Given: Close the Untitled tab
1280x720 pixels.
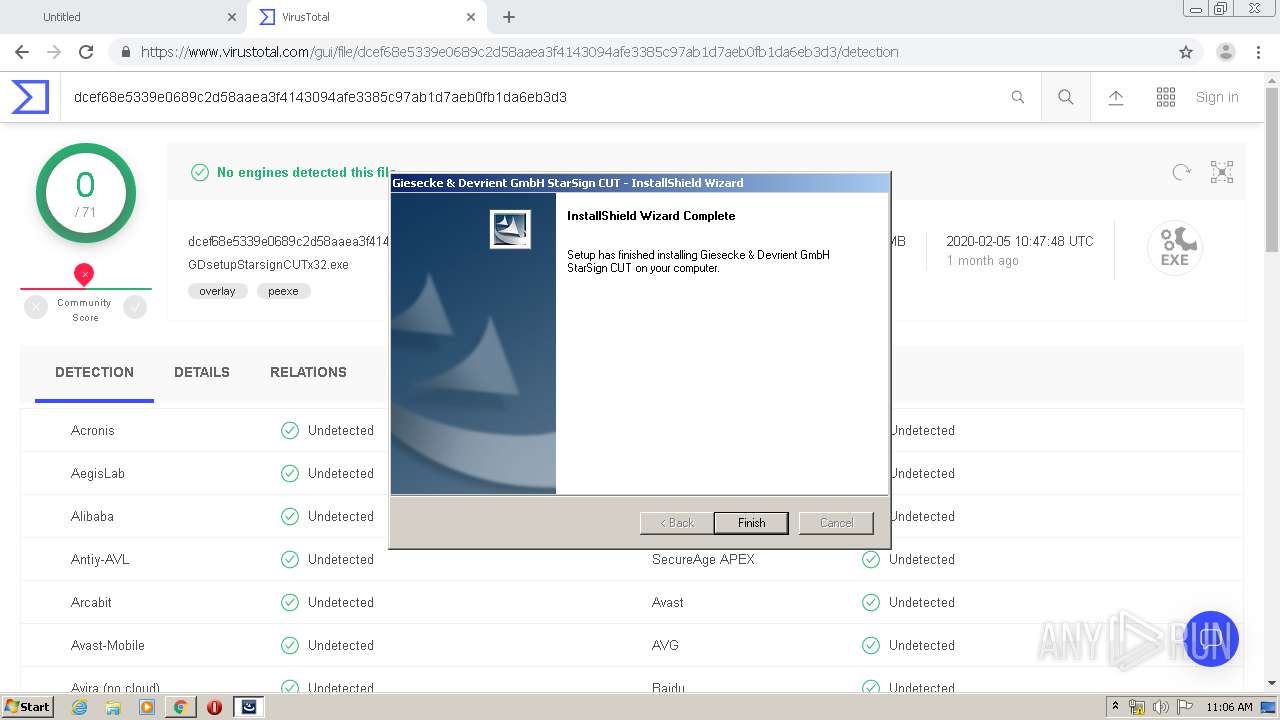Looking at the screenshot, I should [232, 17].
